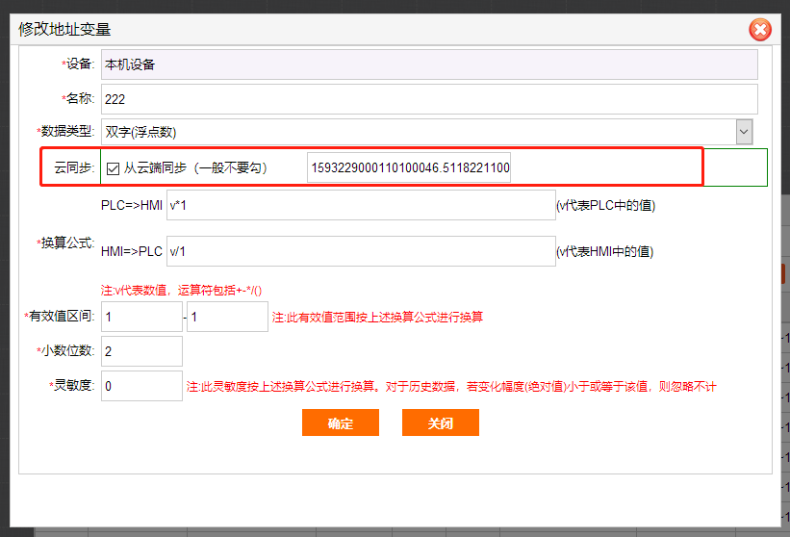This screenshot has height=537, width=790.
Task: Click the 设备 field showing 本机设备
Action: [429, 65]
